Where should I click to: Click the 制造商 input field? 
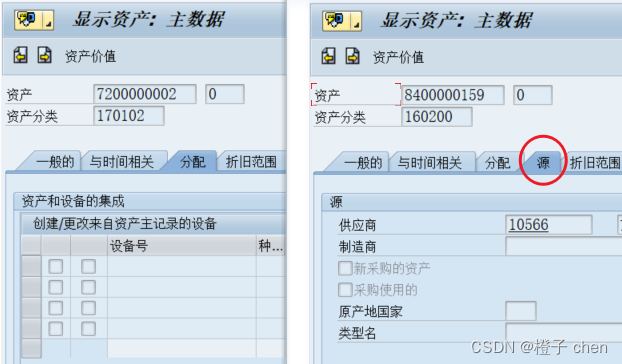[x=564, y=246]
